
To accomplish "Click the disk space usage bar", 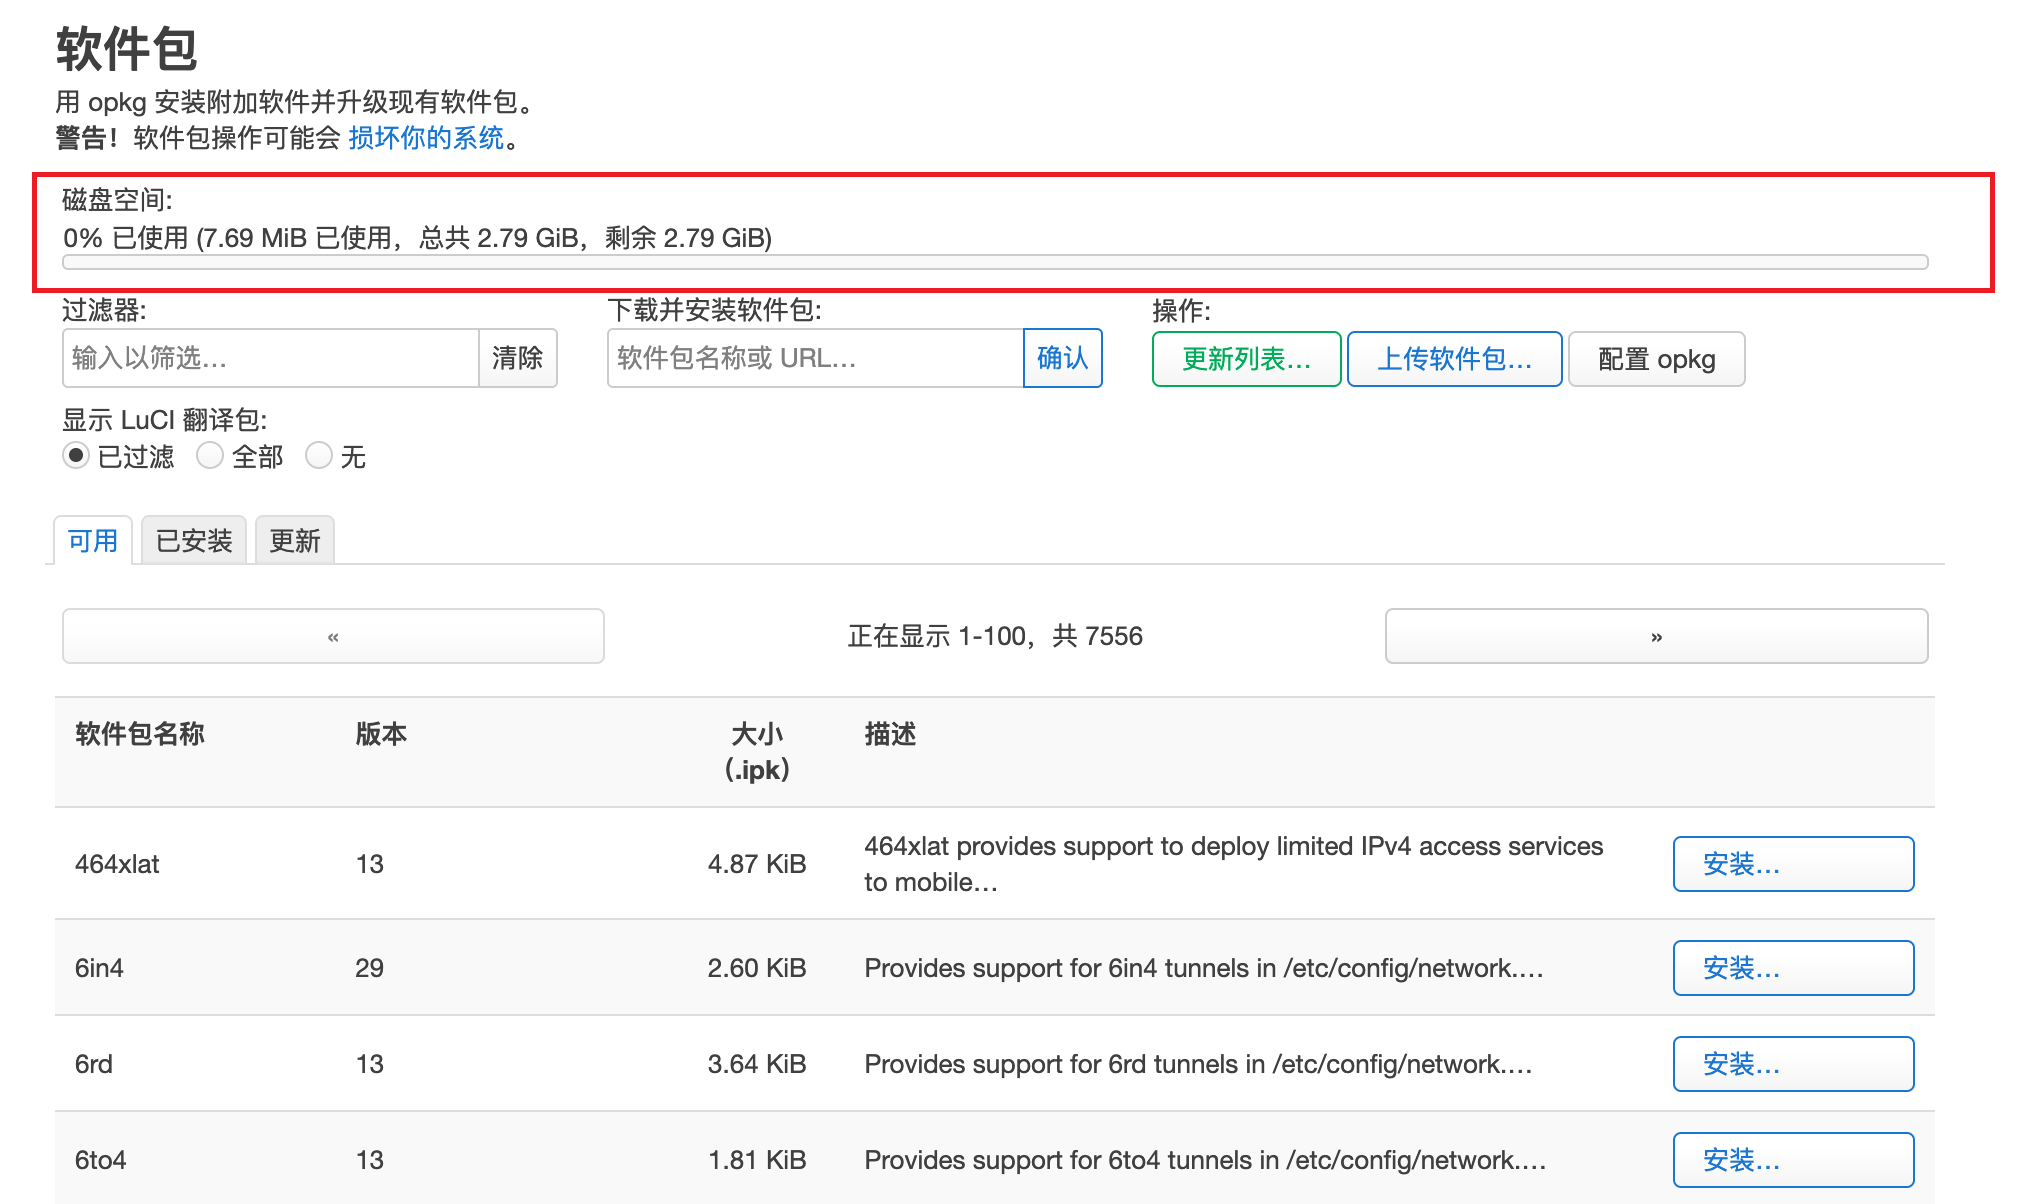I will click(x=995, y=262).
